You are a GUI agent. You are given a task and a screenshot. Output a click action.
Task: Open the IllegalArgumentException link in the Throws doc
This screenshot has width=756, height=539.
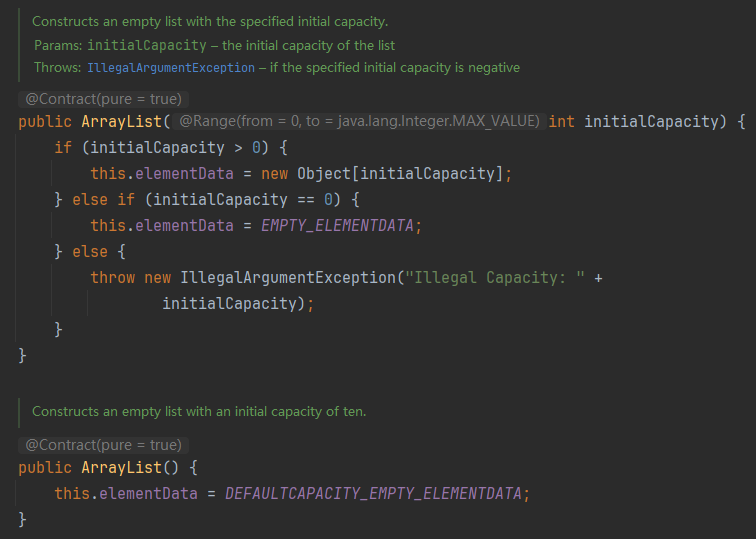pos(171,68)
